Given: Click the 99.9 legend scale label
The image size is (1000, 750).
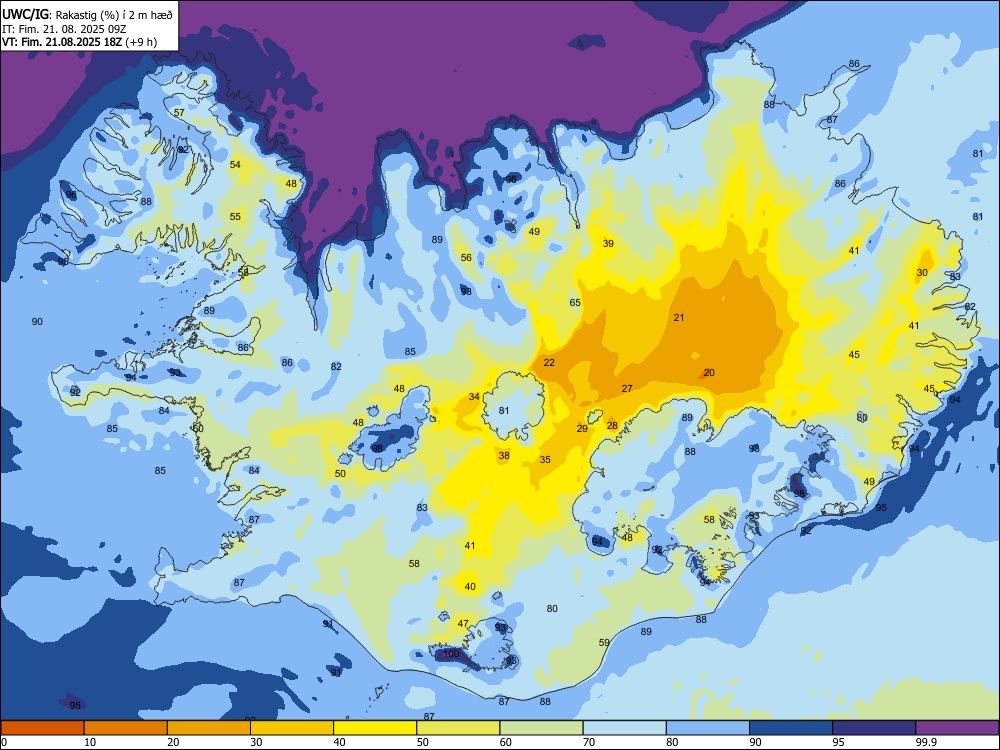Looking at the screenshot, I should pyautogui.click(x=926, y=742).
